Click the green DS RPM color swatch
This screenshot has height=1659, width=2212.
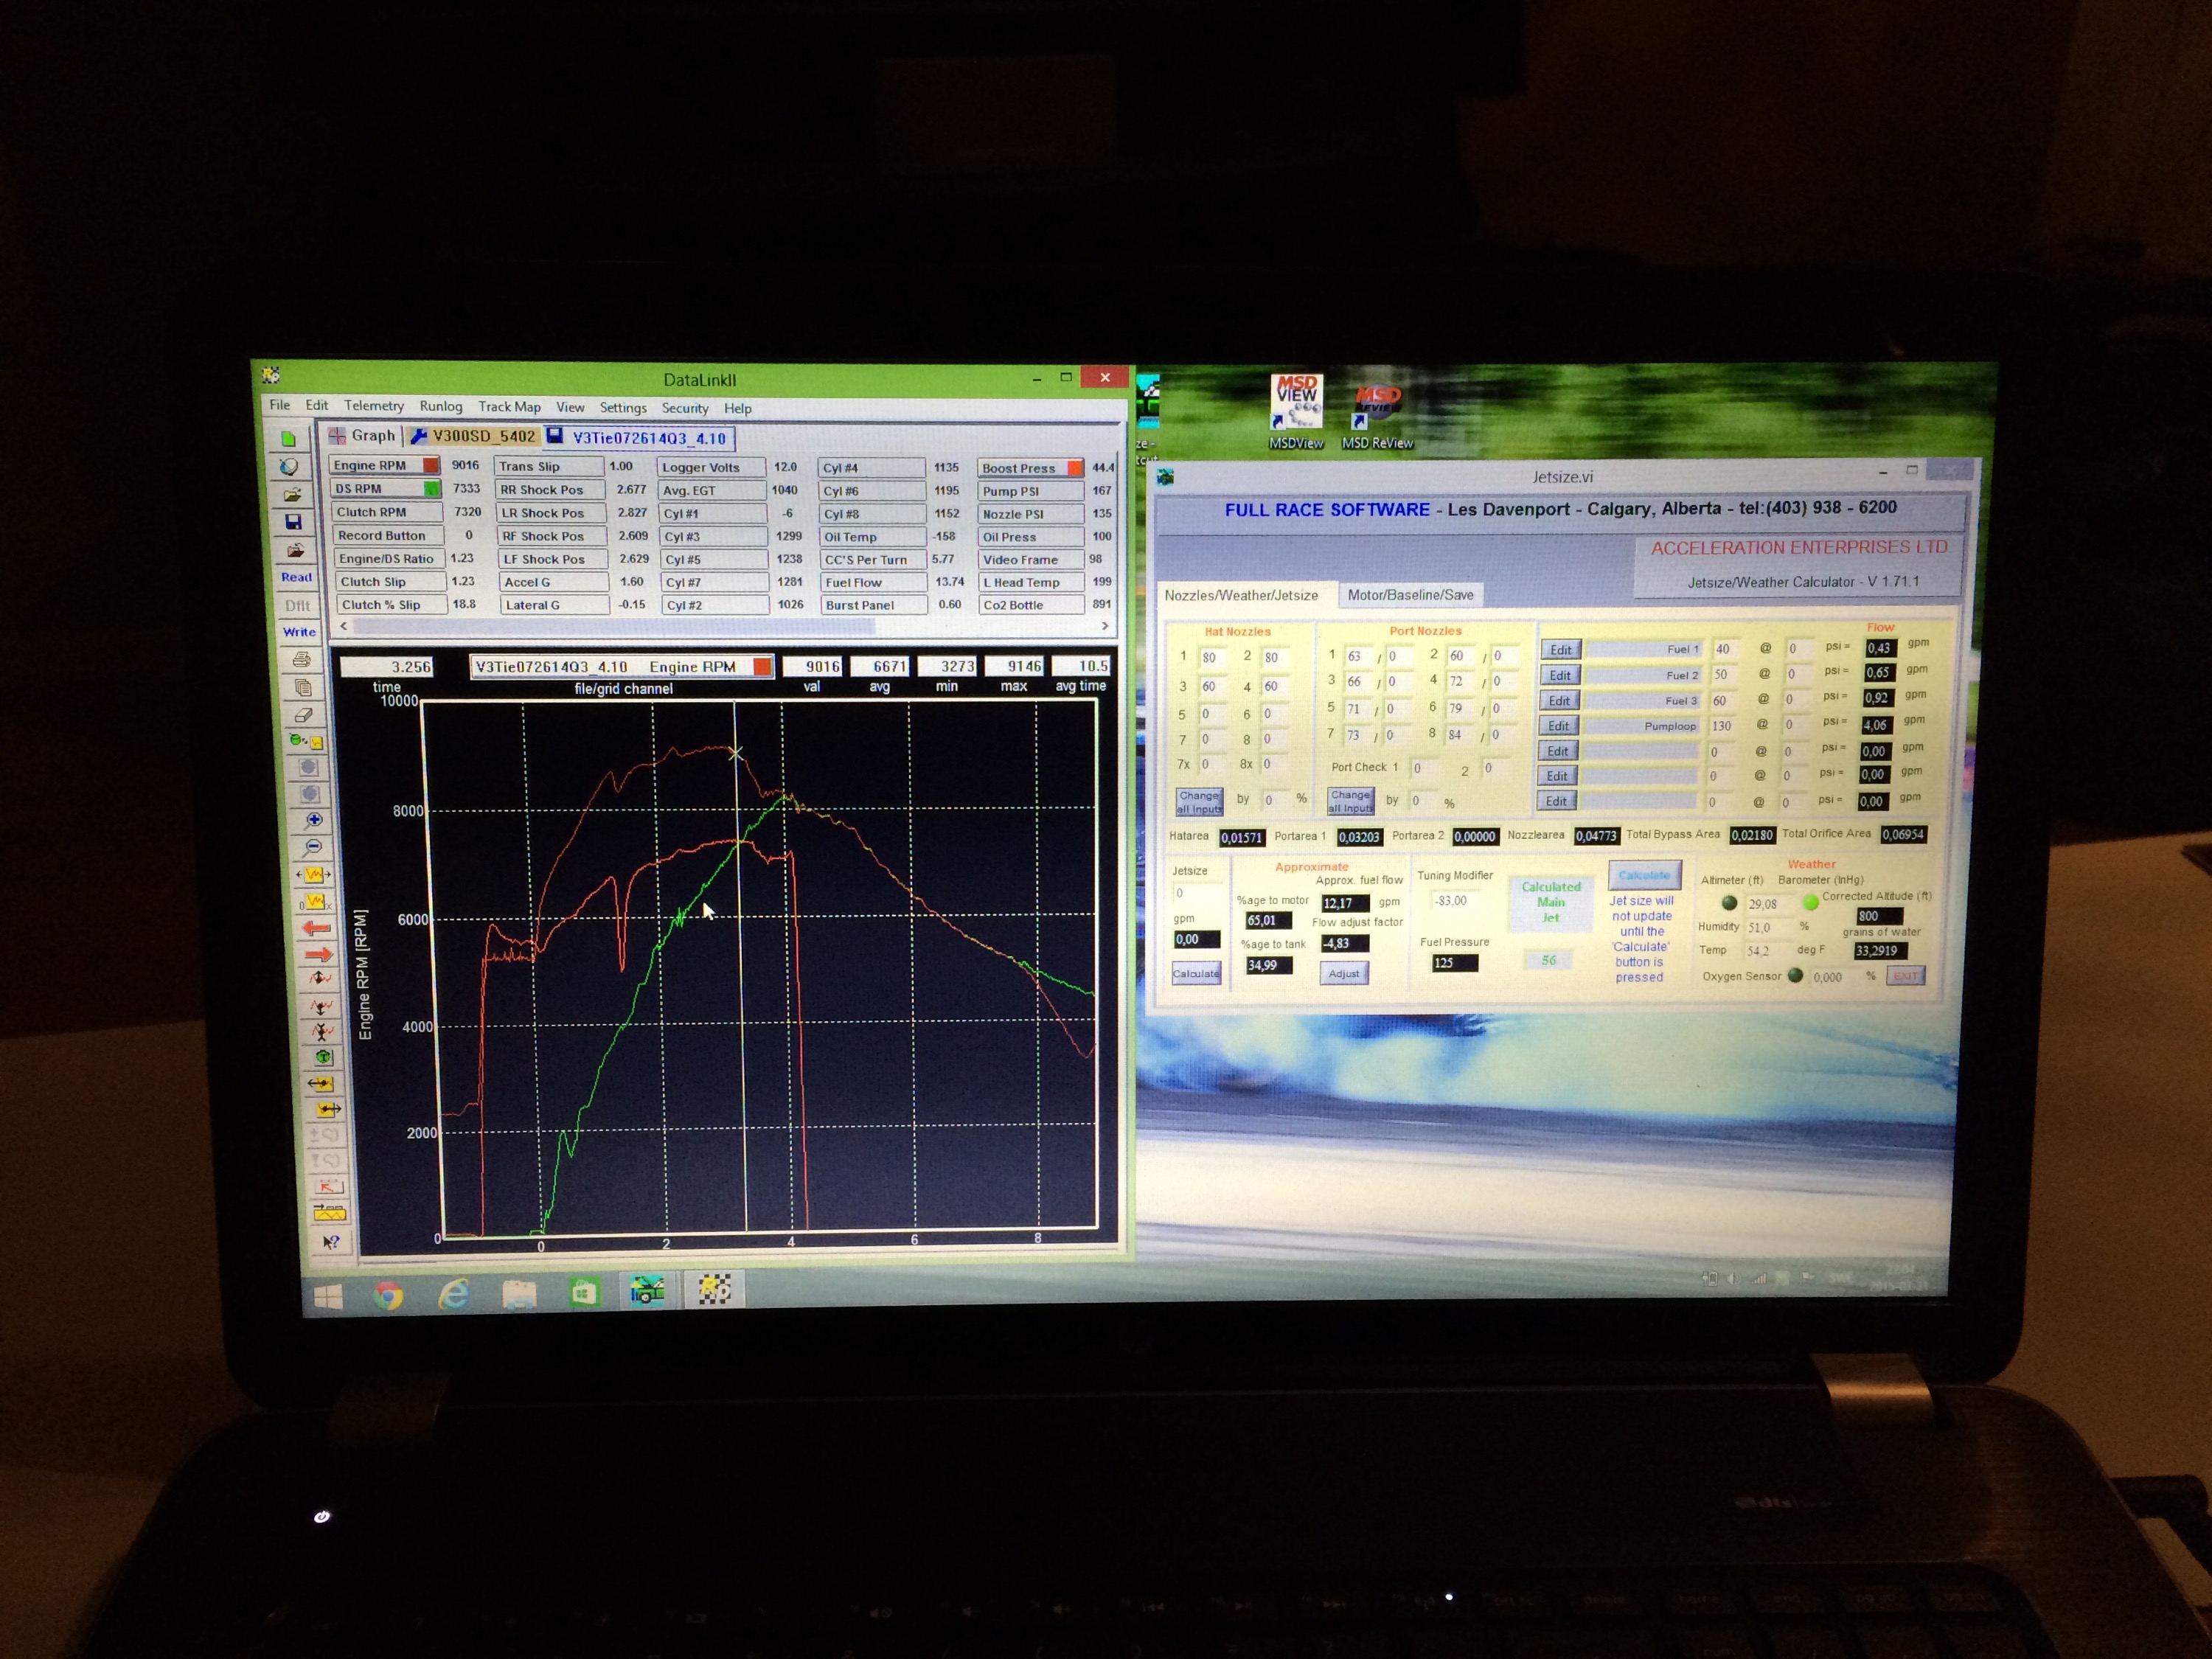click(x=432, y=489)
